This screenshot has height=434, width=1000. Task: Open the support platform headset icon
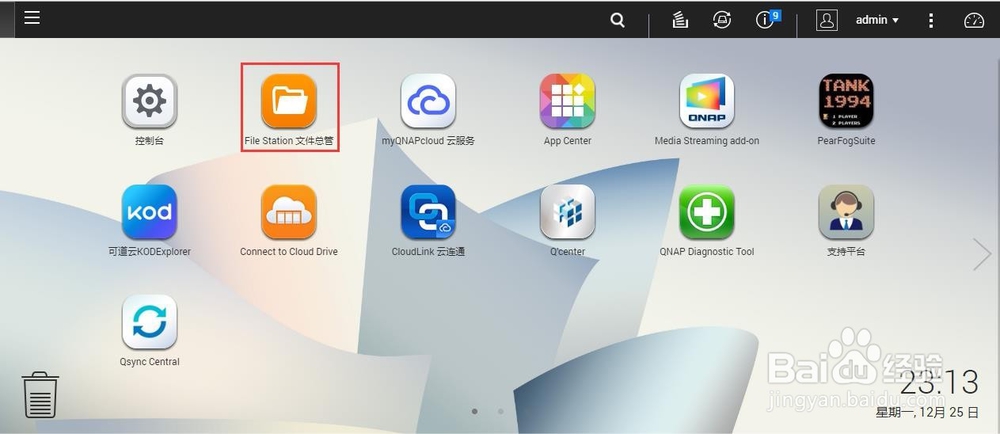click(x=846, y=212)
